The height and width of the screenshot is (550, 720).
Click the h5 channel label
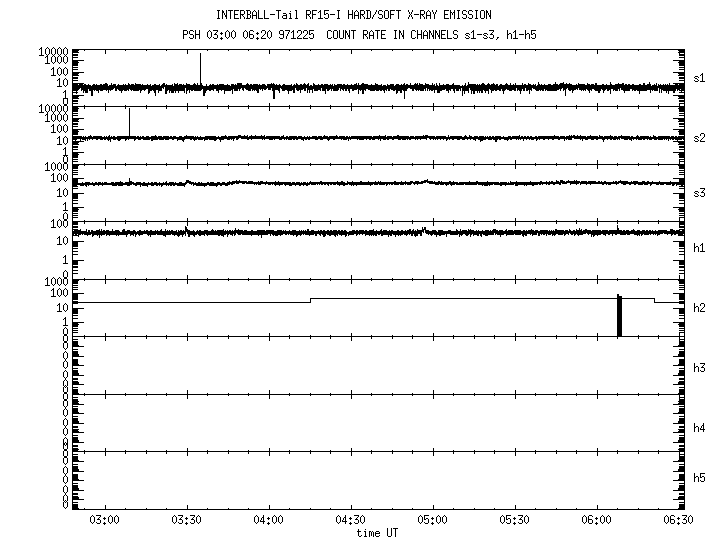pos(701,478)
